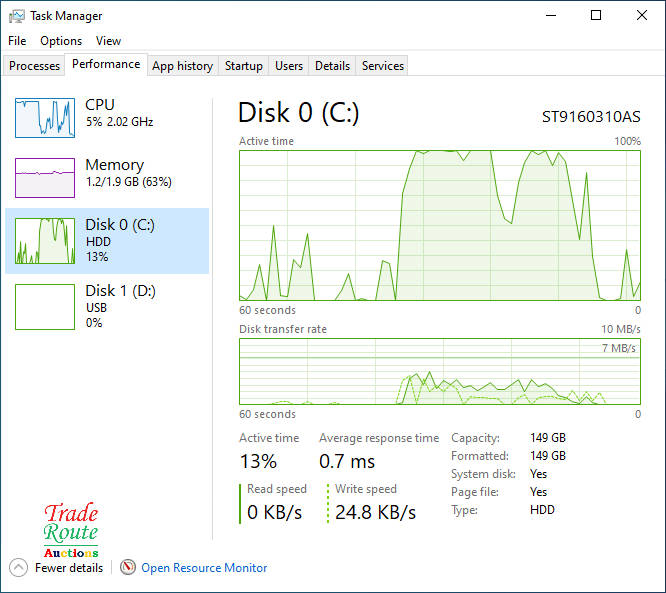Click the Fewer details button label
This screenshot has height=593, width=666.
69,568
